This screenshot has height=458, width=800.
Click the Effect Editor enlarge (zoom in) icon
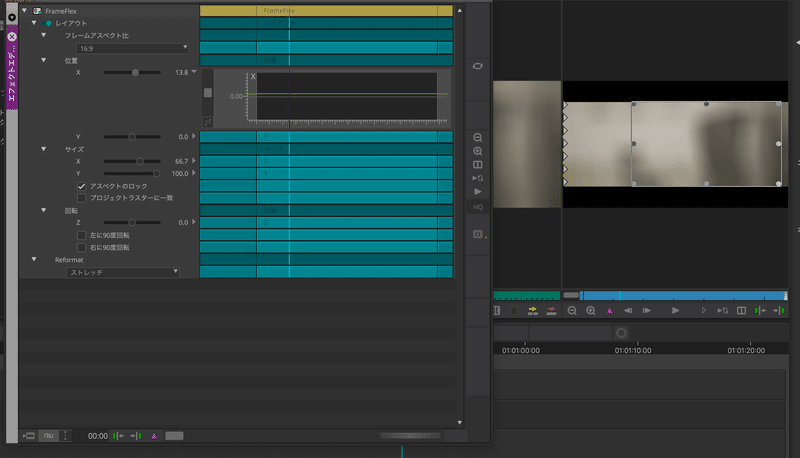[x=478, y=151]
